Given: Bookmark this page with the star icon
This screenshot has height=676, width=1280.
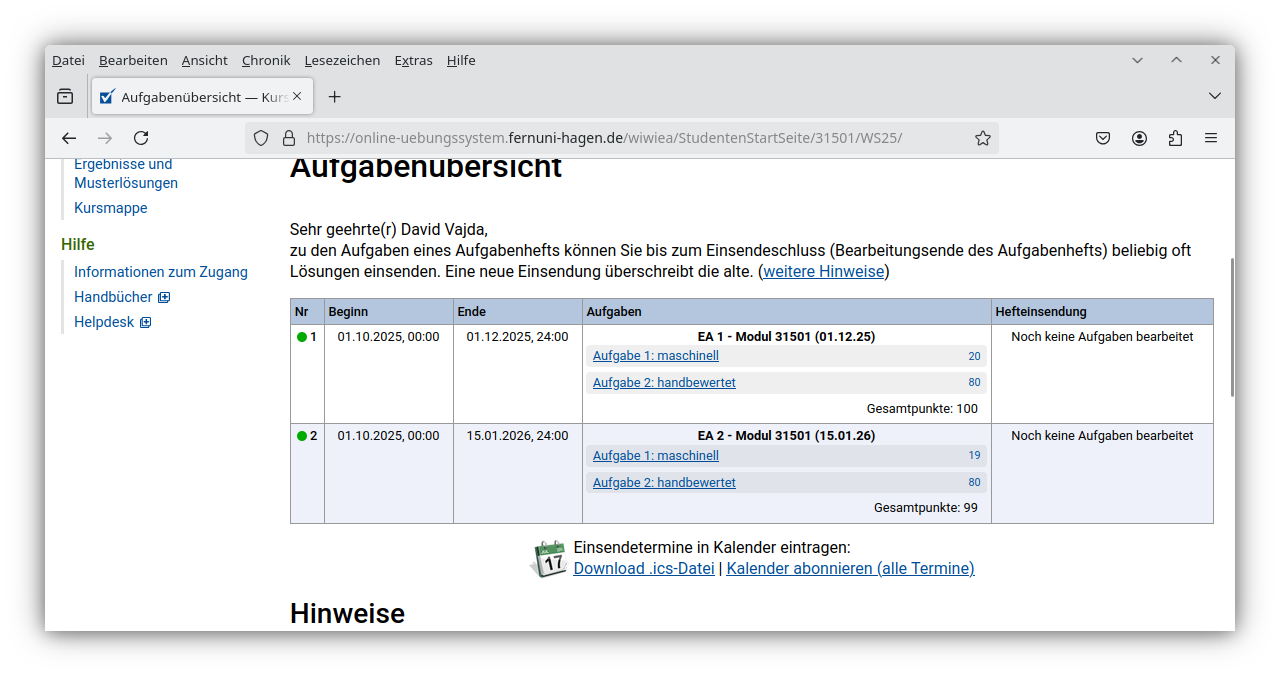Looking at the screenshot, I should (983, 138).
